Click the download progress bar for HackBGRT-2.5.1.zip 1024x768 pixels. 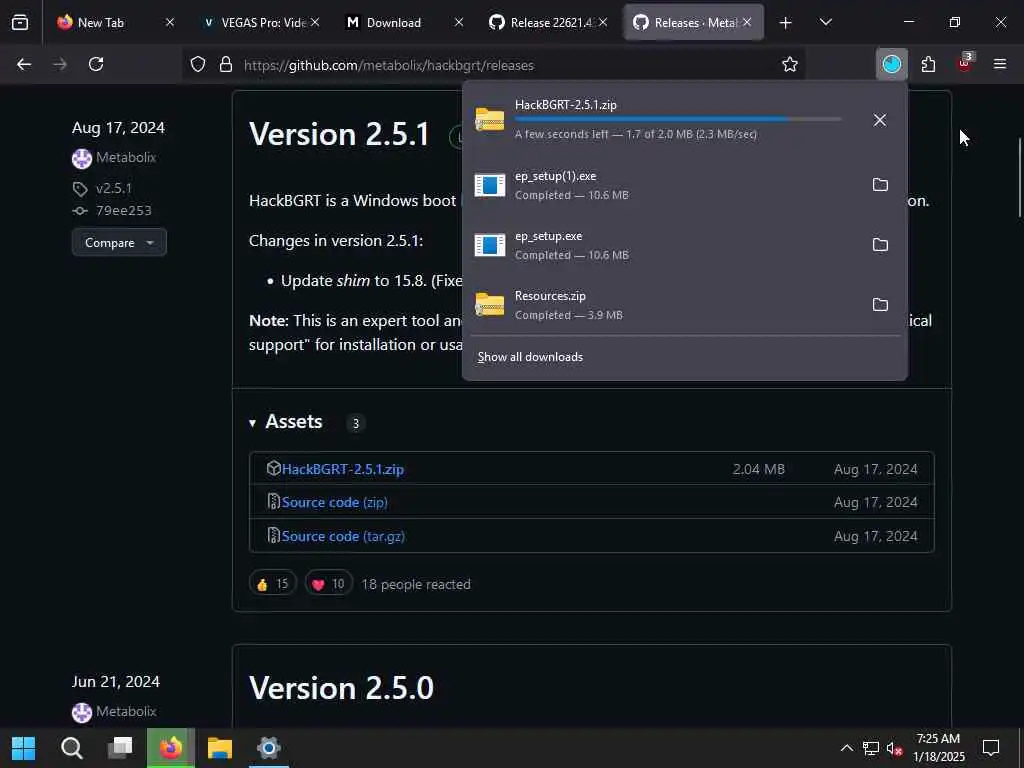click(678, 119)
